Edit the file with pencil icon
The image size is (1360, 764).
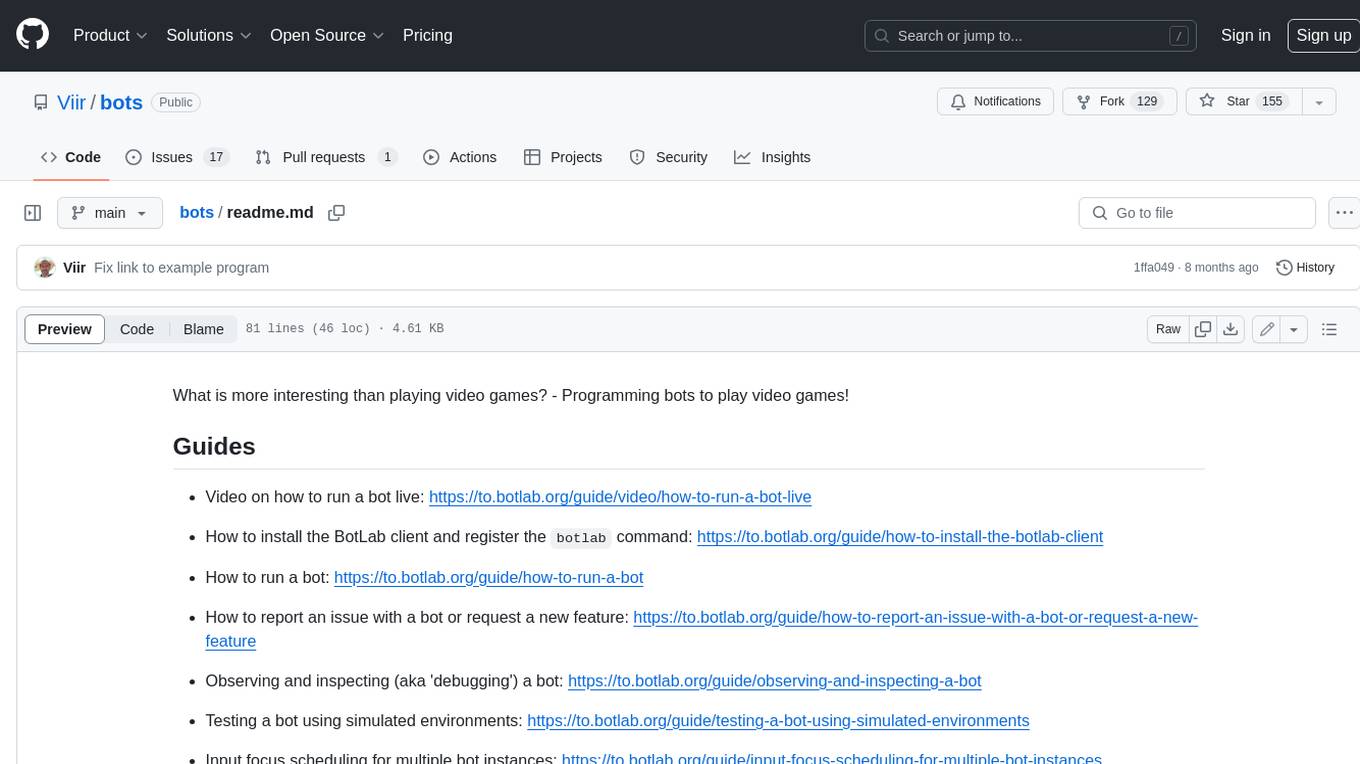point(1267,329)
